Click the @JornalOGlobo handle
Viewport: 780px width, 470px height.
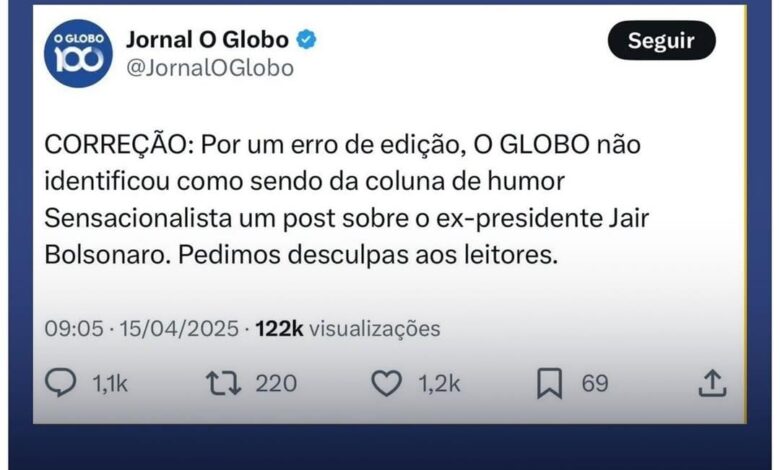pyautogui.click(x=210, y=68)
